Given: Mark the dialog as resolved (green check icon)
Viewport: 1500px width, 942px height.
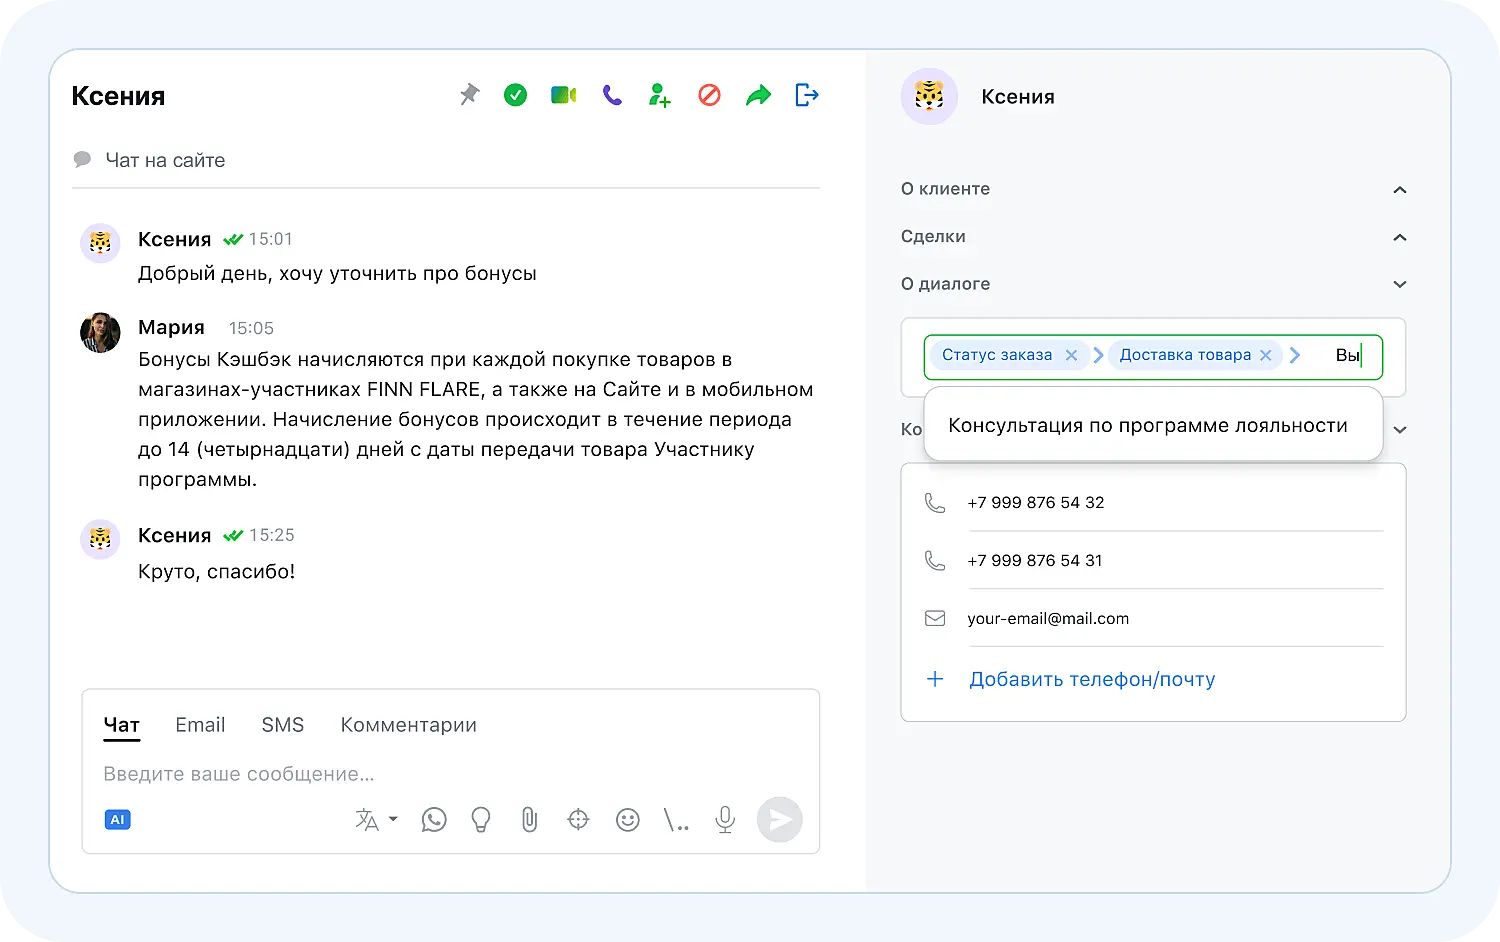Looking at the screenshot, I should point(515,94).
